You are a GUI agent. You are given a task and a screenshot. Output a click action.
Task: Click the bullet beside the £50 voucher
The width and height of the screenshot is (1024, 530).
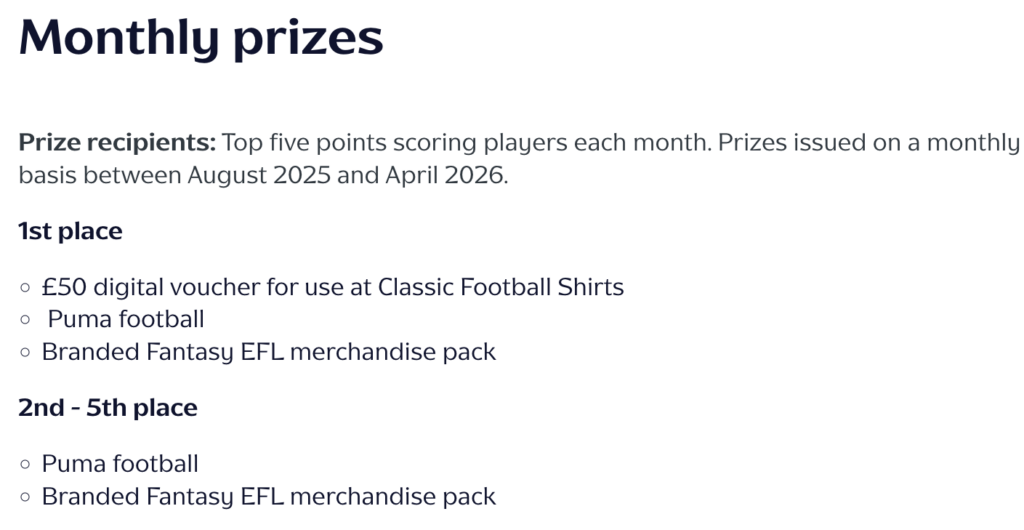[x=25, y=289]
